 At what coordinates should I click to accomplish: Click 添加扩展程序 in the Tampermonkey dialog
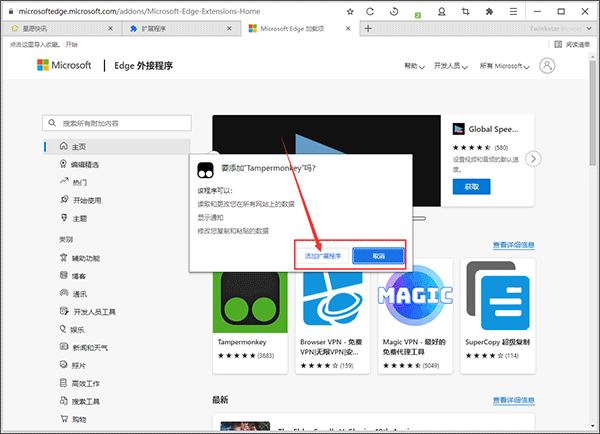(323, 256)
